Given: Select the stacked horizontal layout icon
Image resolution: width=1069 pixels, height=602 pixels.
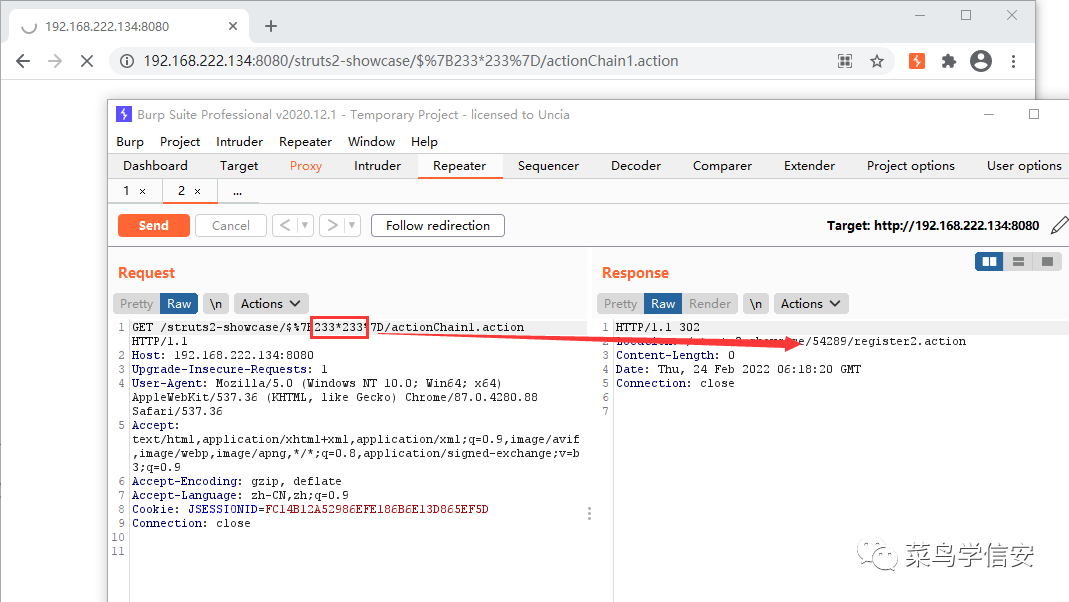Looking at the screenshot, I should [x=1019, y=261].
